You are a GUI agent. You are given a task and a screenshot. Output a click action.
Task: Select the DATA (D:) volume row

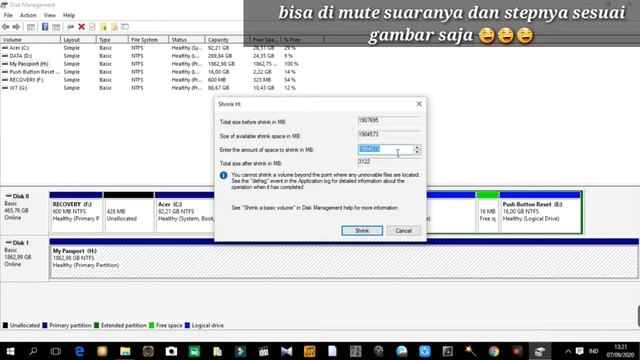(x=150, y=56)
